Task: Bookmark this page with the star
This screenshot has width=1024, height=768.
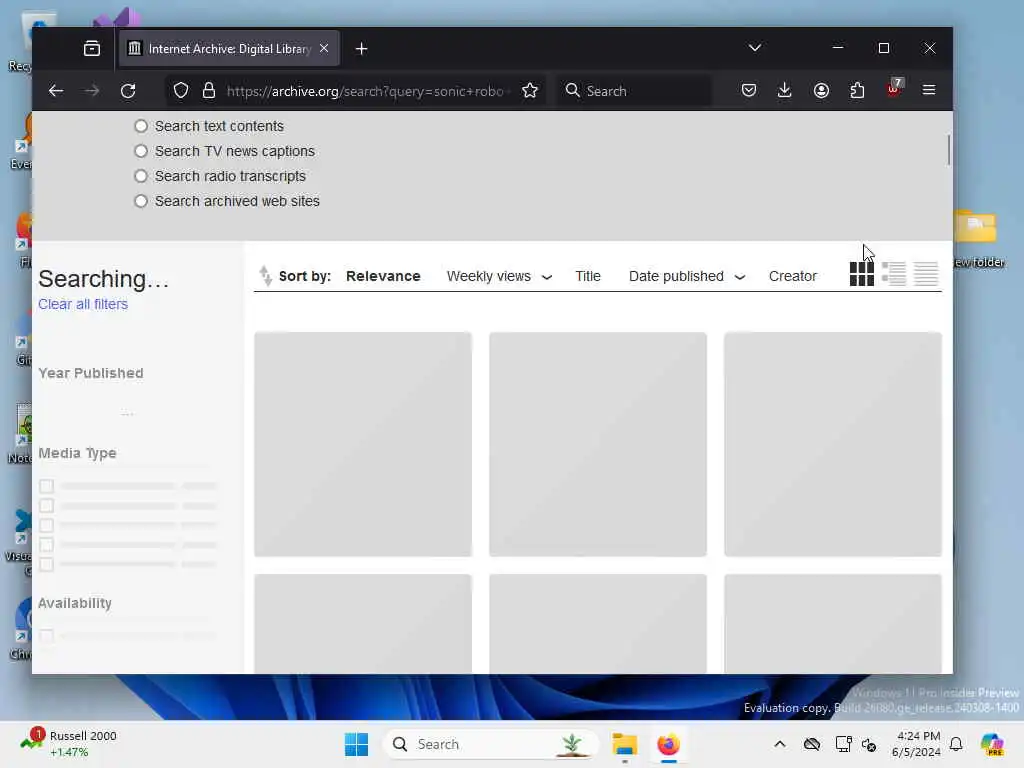Action: [x=530, y=91]
